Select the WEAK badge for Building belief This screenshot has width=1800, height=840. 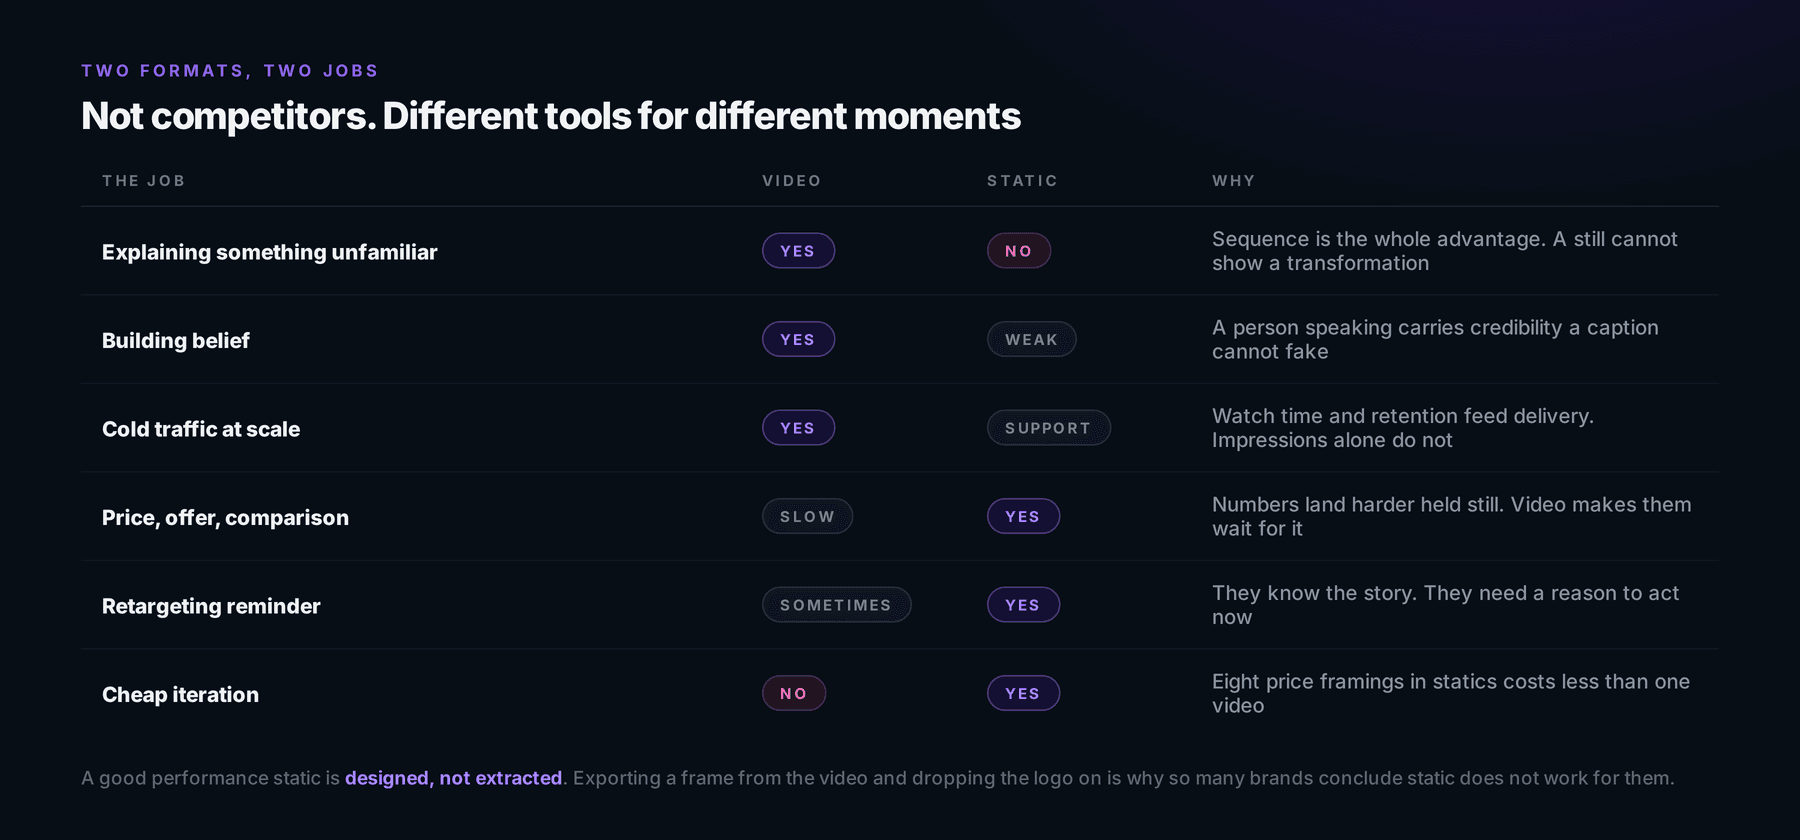pyautogui.click(x=1032, y=339)
